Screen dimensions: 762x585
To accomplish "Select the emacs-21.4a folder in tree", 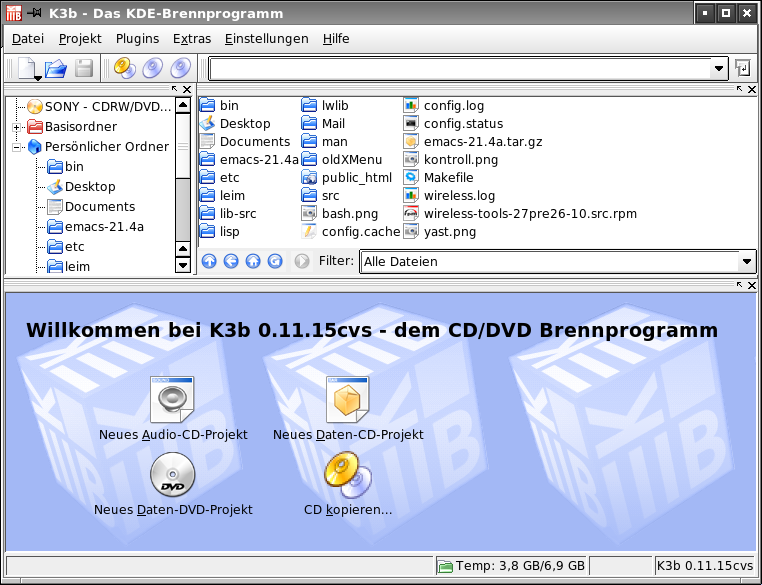I will pyautogui.click(x=95, y=226).
